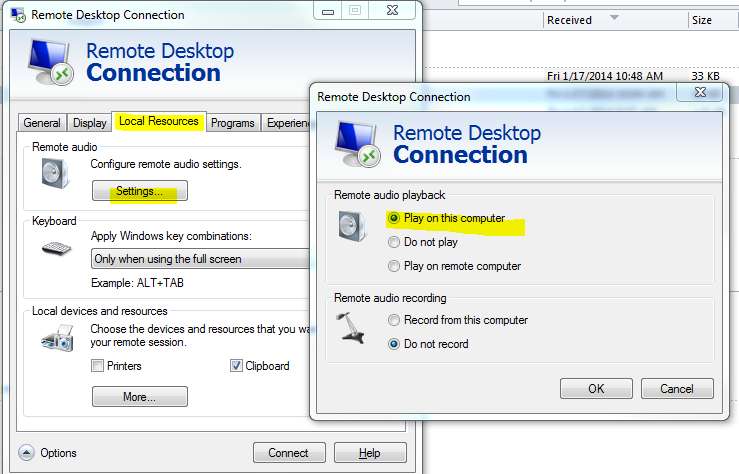Click the microphone icon in Remote audio recording
Image resolution: width=739 pixels, height=474 pixels.
pyautogui.click(x=351, y=327)
